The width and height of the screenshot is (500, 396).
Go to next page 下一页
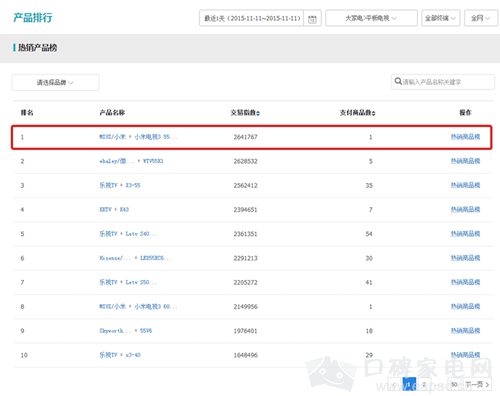477,384
